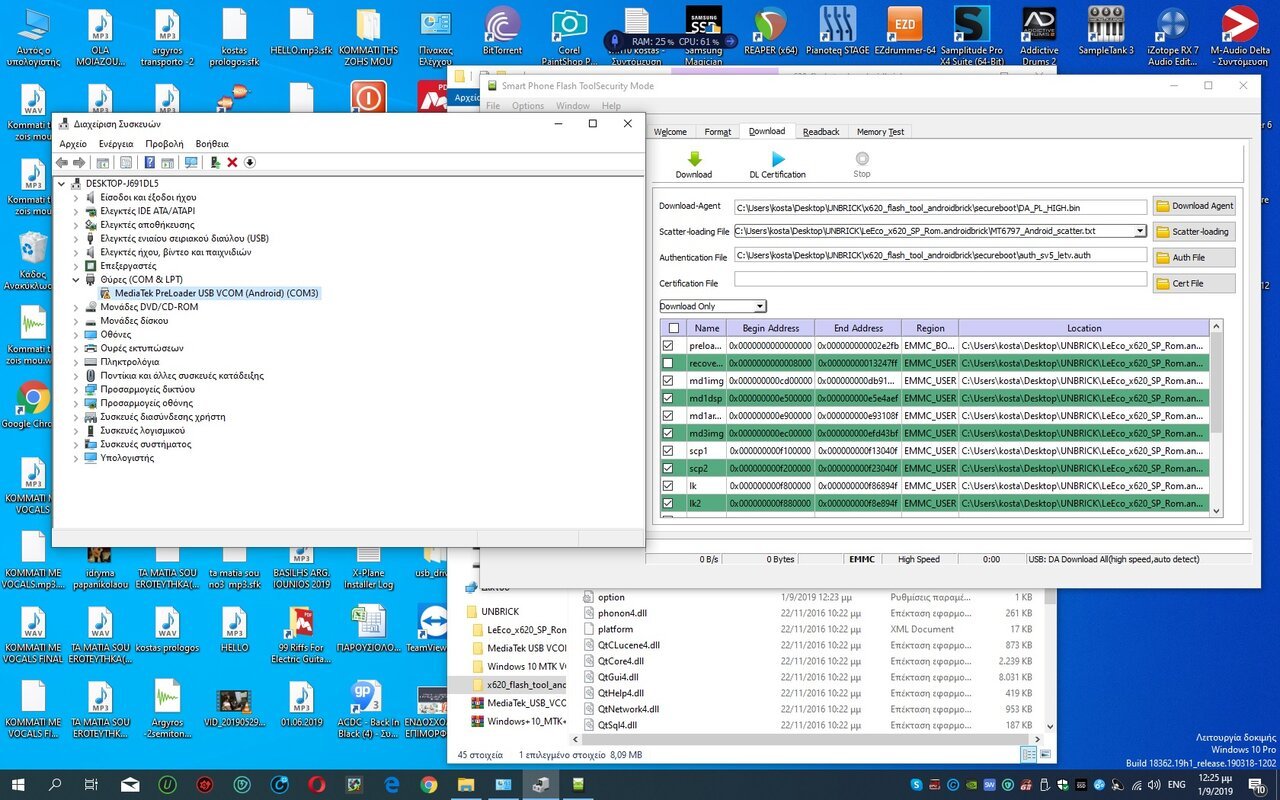Collapse the Θύρες (COM & LPT) node
Viewport: 1280px width, 800px height.
(76, 280)
